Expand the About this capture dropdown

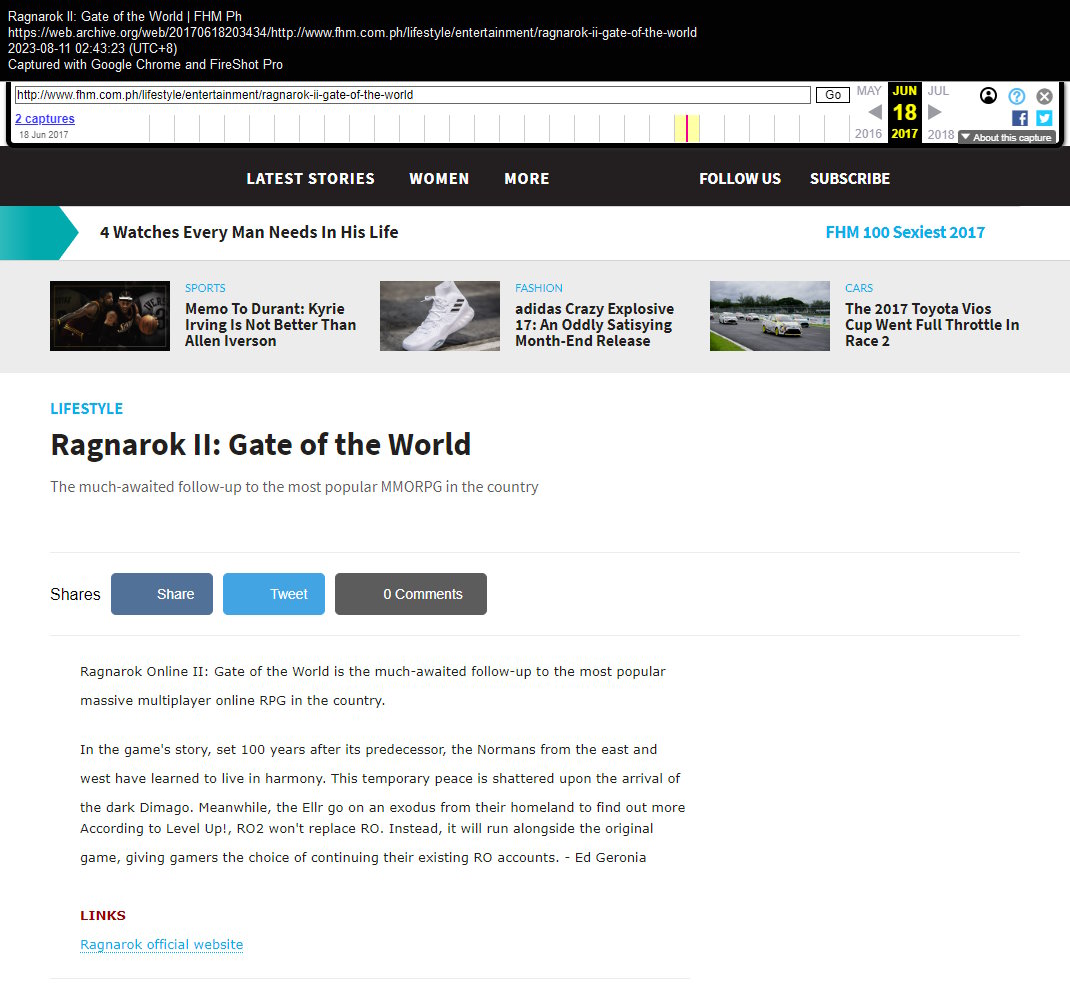[1007, 137]
